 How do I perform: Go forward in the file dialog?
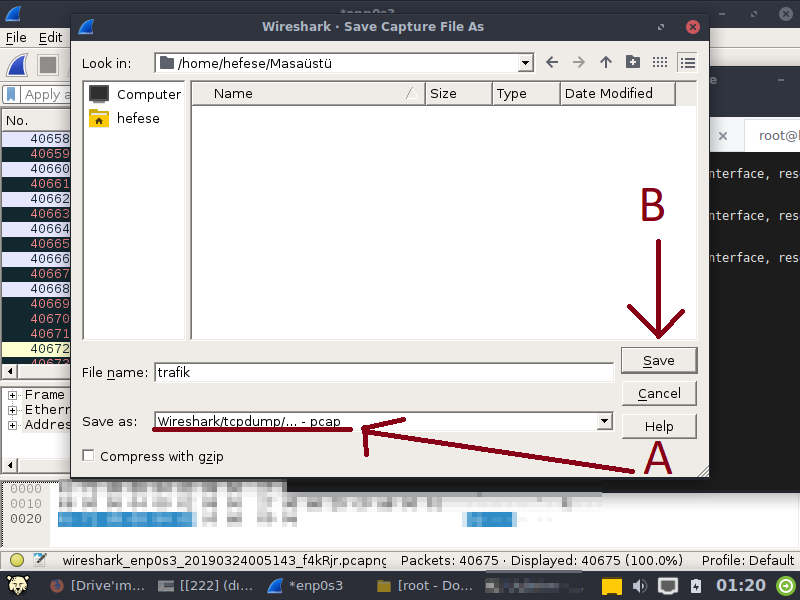(x=579, y=63)
